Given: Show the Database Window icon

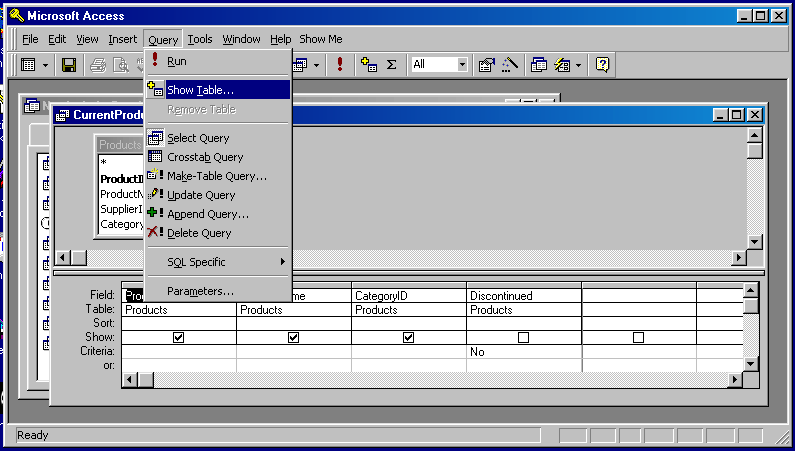Looking at the screenshot, I should (x=538, y=64).
